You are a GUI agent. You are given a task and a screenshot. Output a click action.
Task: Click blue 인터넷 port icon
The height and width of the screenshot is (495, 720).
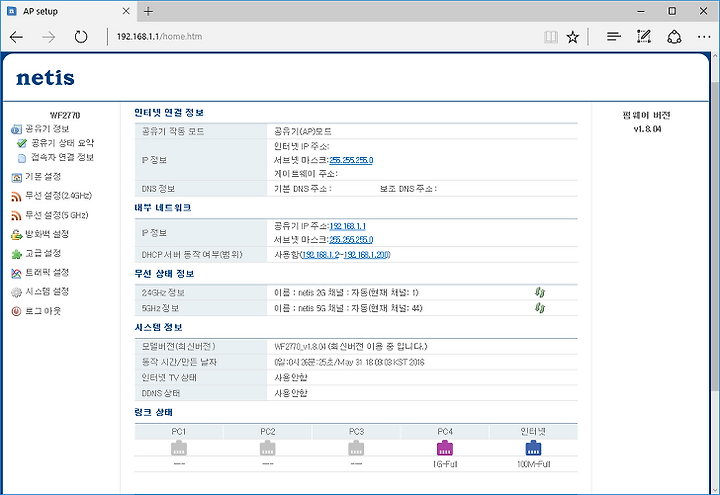[x=533, y=448]
